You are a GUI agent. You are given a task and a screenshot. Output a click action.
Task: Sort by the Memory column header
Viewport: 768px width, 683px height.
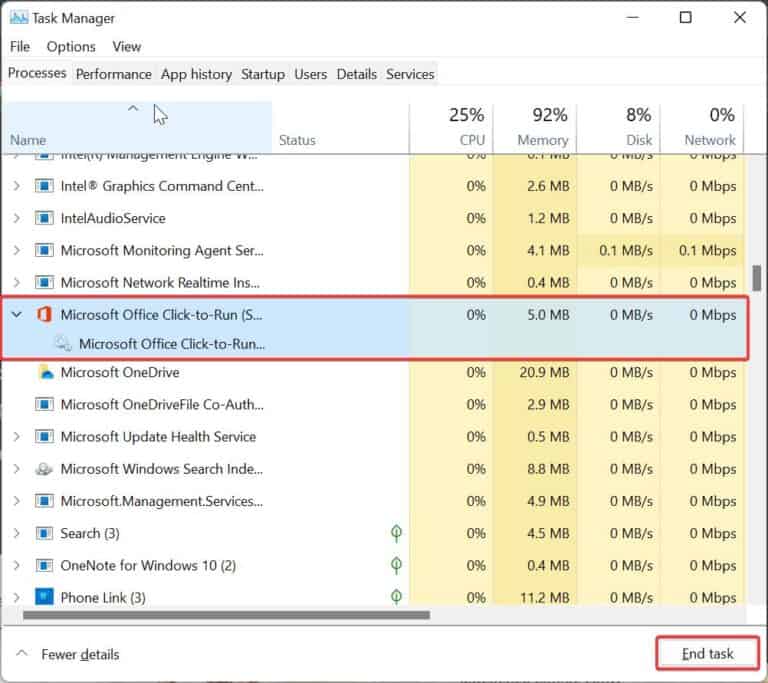pyautogui.click(x=535, y=126)
